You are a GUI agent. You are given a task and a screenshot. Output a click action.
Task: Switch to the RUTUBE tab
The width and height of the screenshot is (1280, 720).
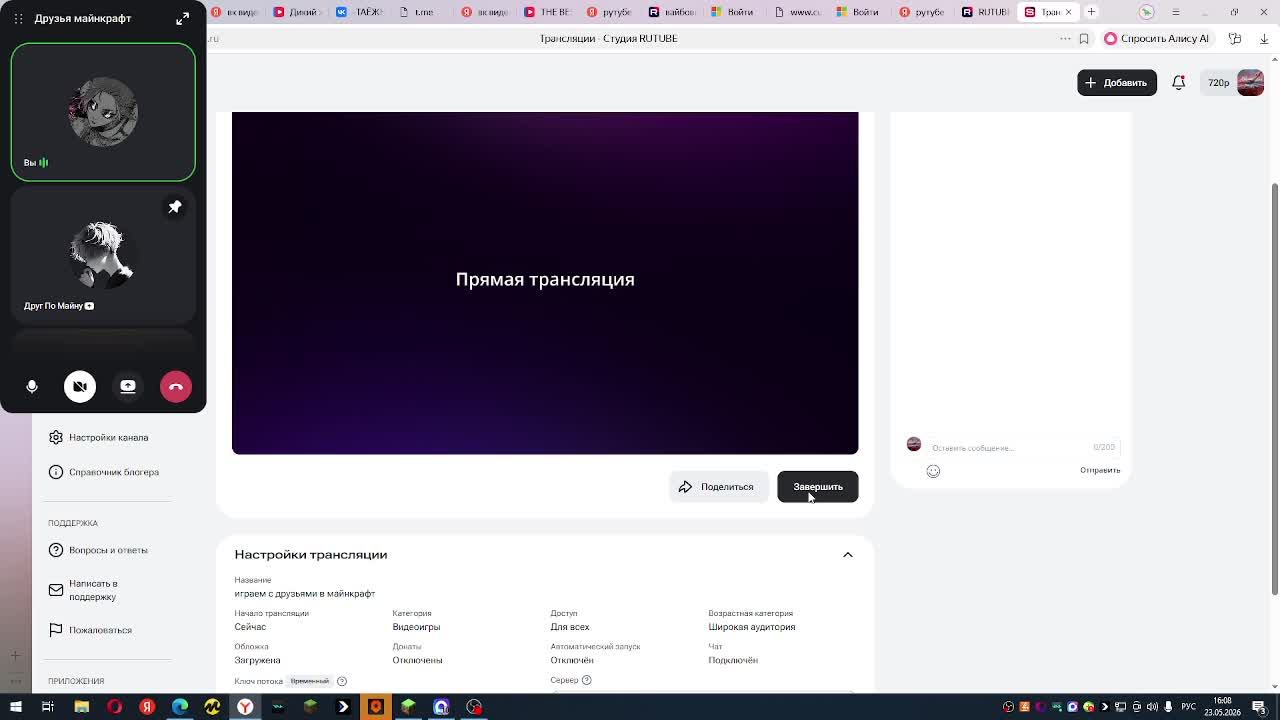tap(985, 12)
